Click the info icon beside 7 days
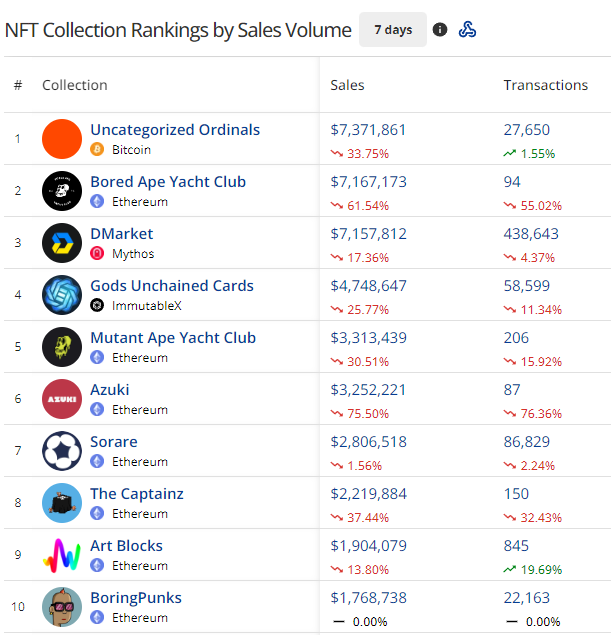This screenshot has width=611, height=635. click(x=440, y=30)
